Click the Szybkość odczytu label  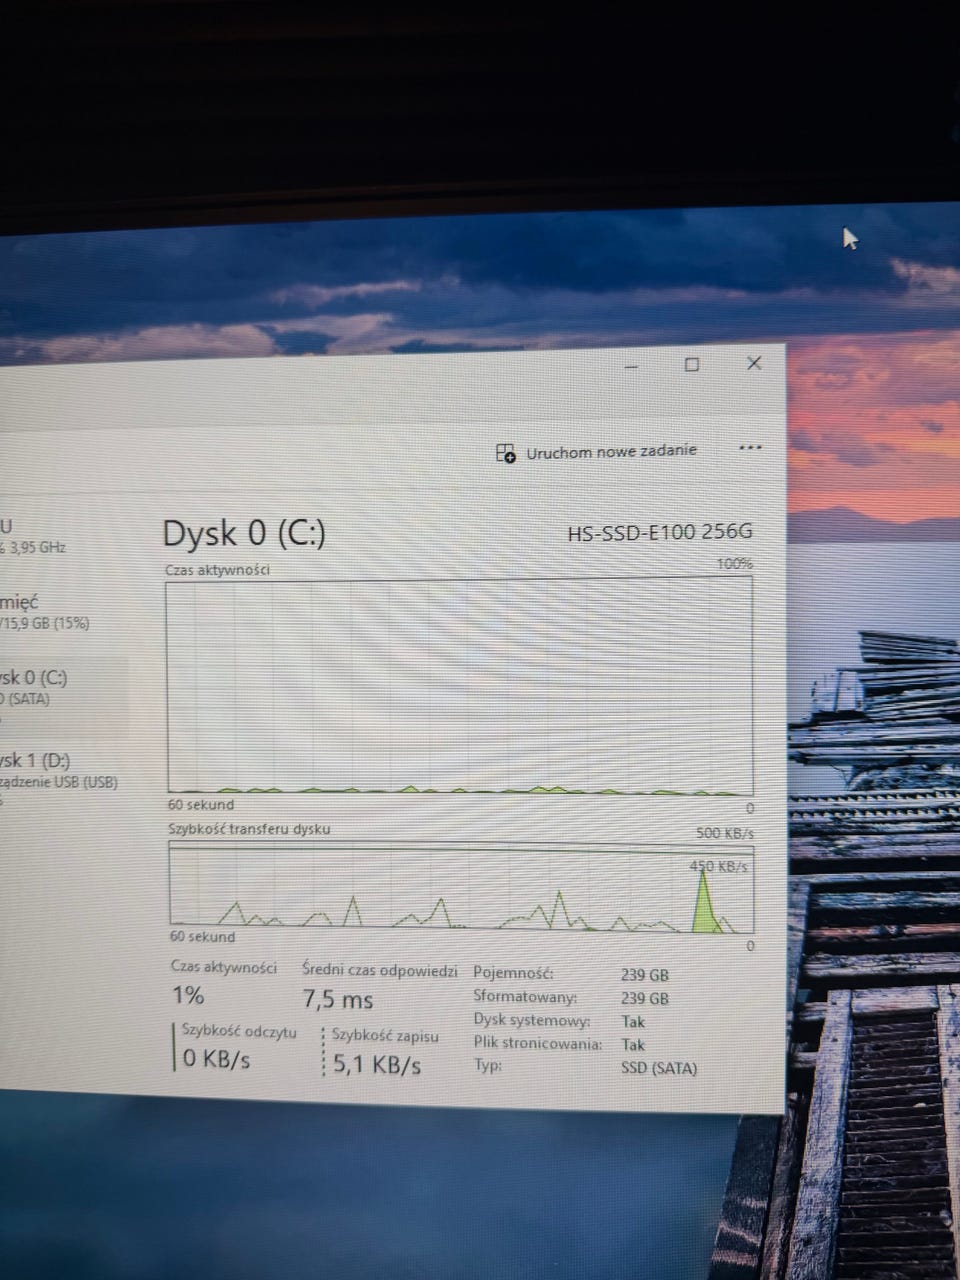[x=239, y=1031]
